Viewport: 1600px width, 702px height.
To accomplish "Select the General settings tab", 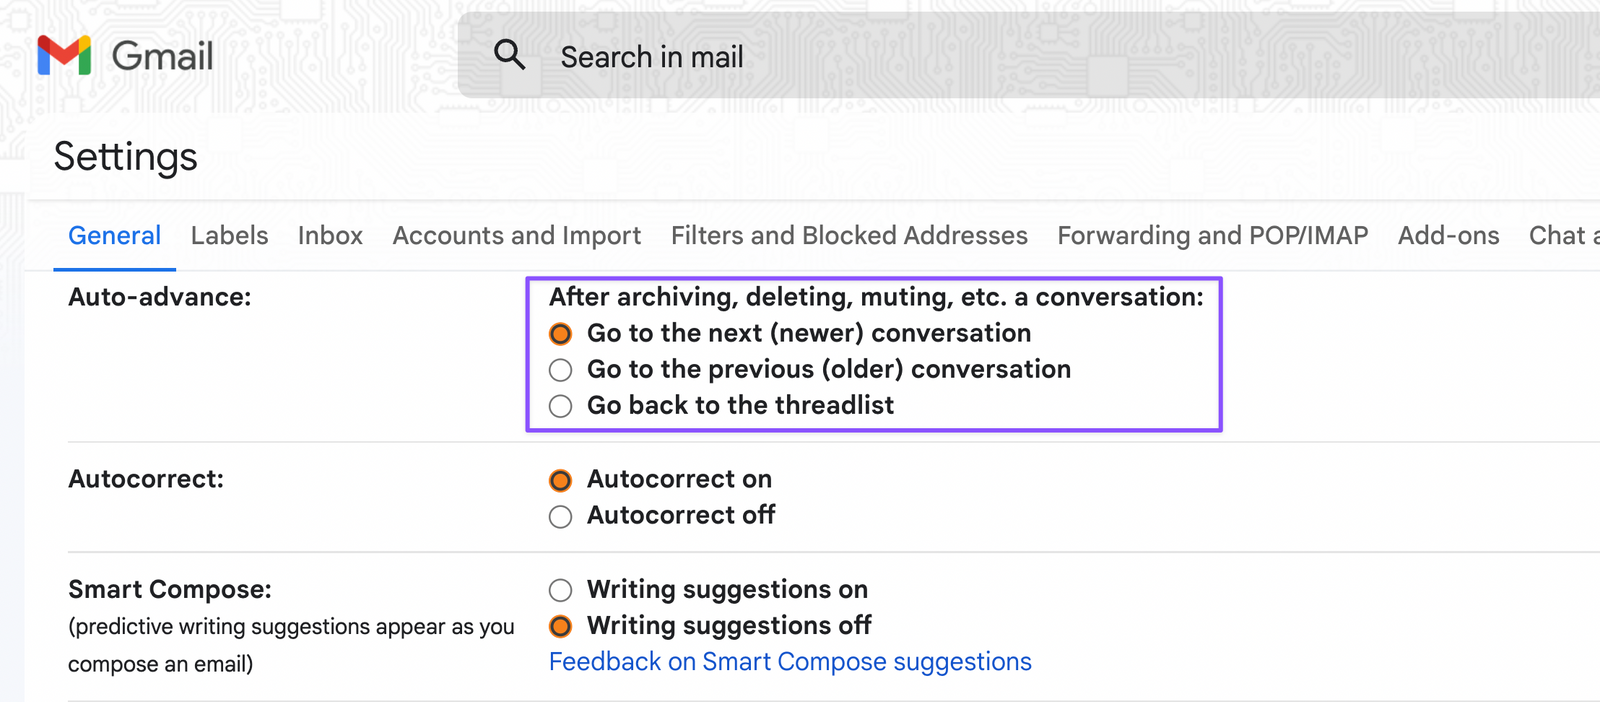I will 114,235.
